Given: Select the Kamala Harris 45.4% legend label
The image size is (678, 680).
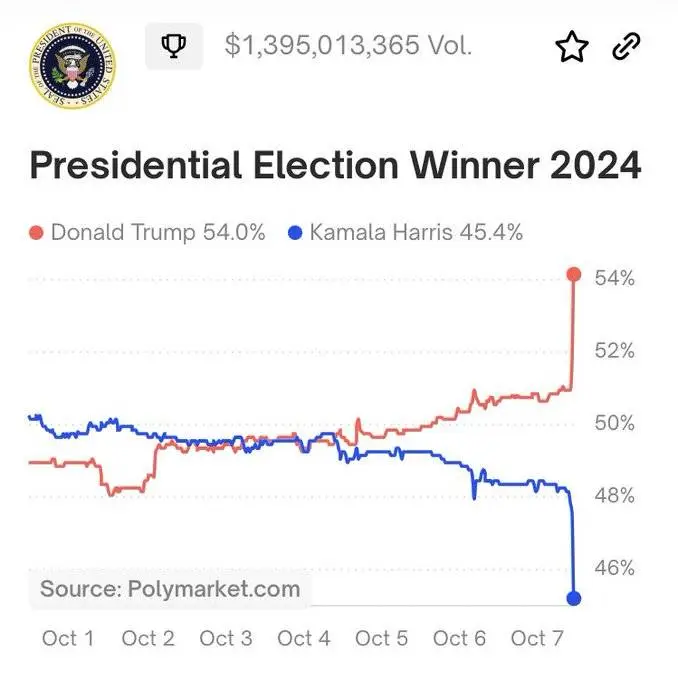Looking at the screenshot, I should click(416, 233).
